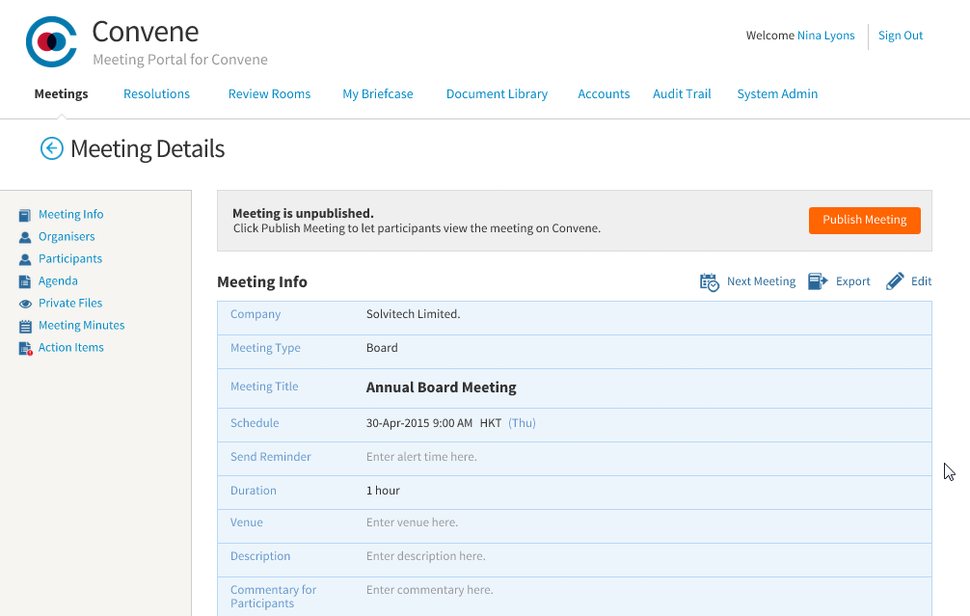Switch to the Document Library tab
The height and width of the screenshot is (616, 970).
496,94
